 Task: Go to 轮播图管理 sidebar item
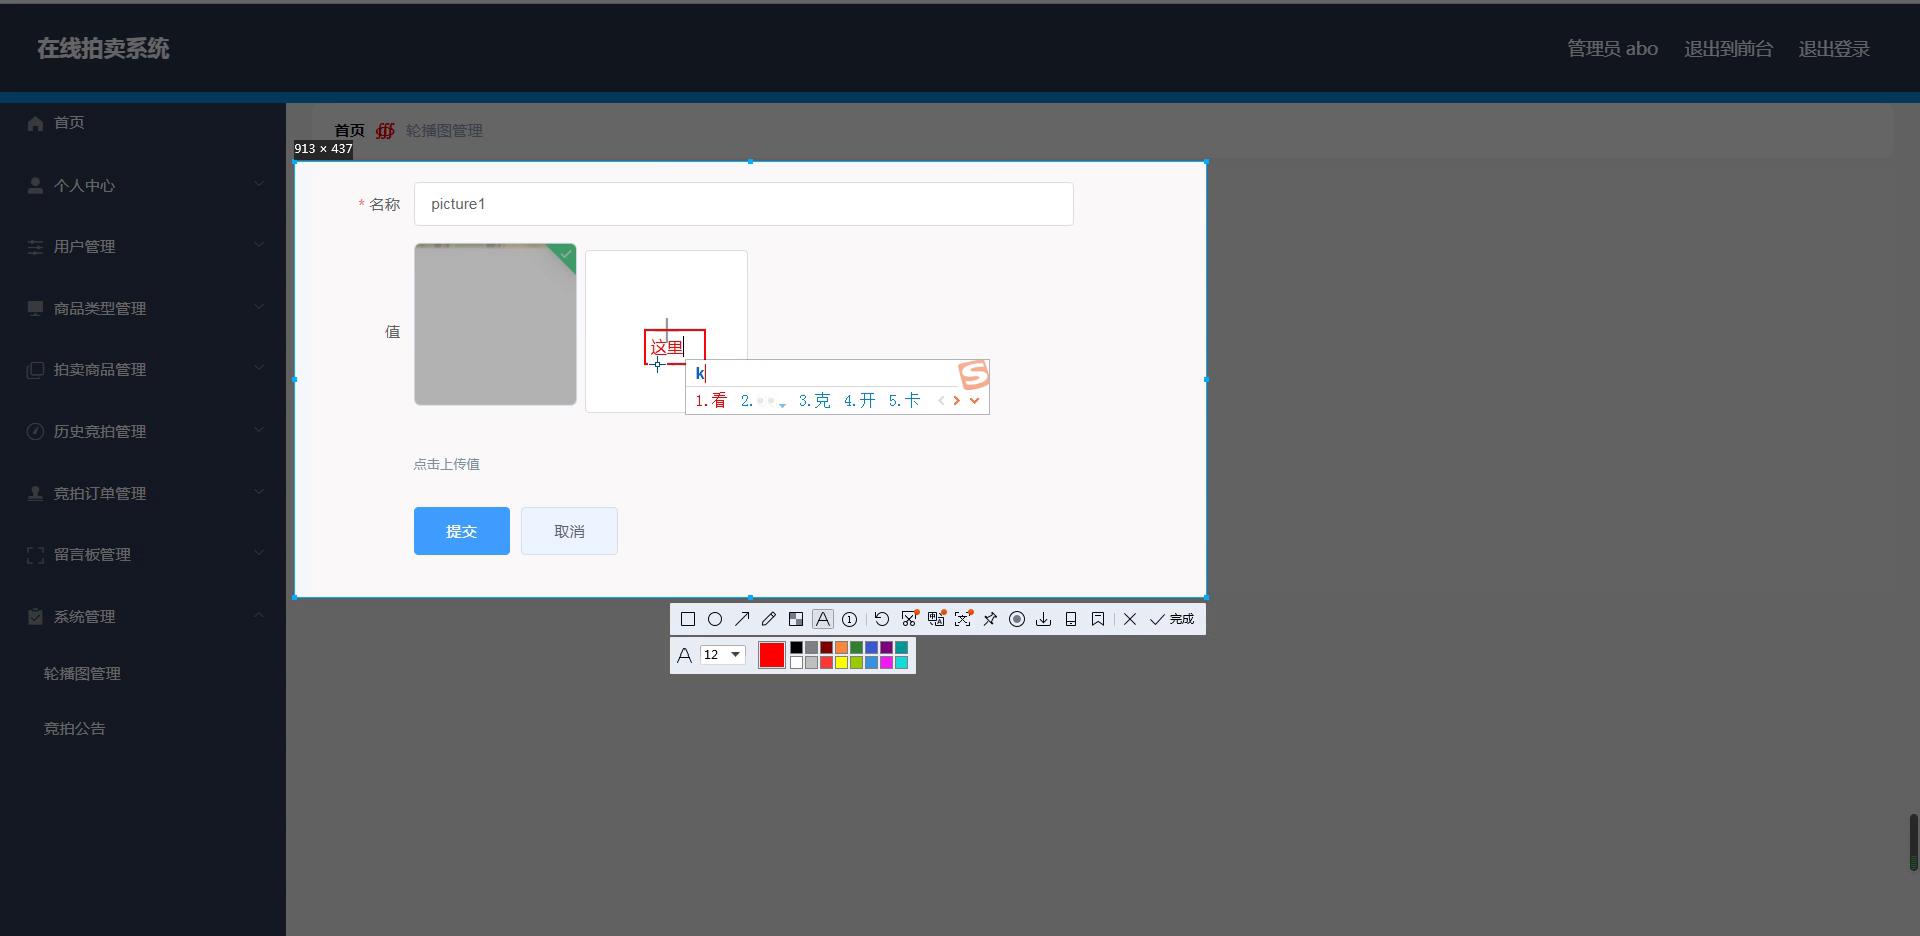coord(82,673)
